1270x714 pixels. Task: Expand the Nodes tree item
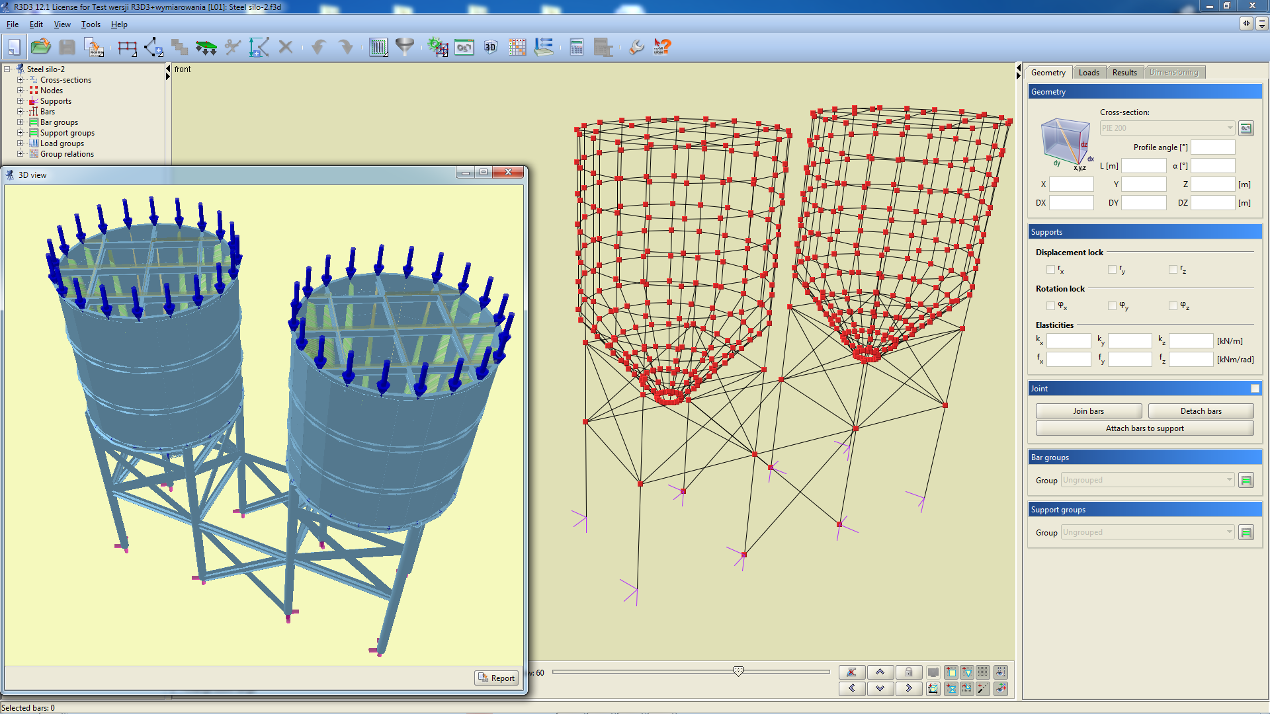pyautogui.click(x=20, y=90)
